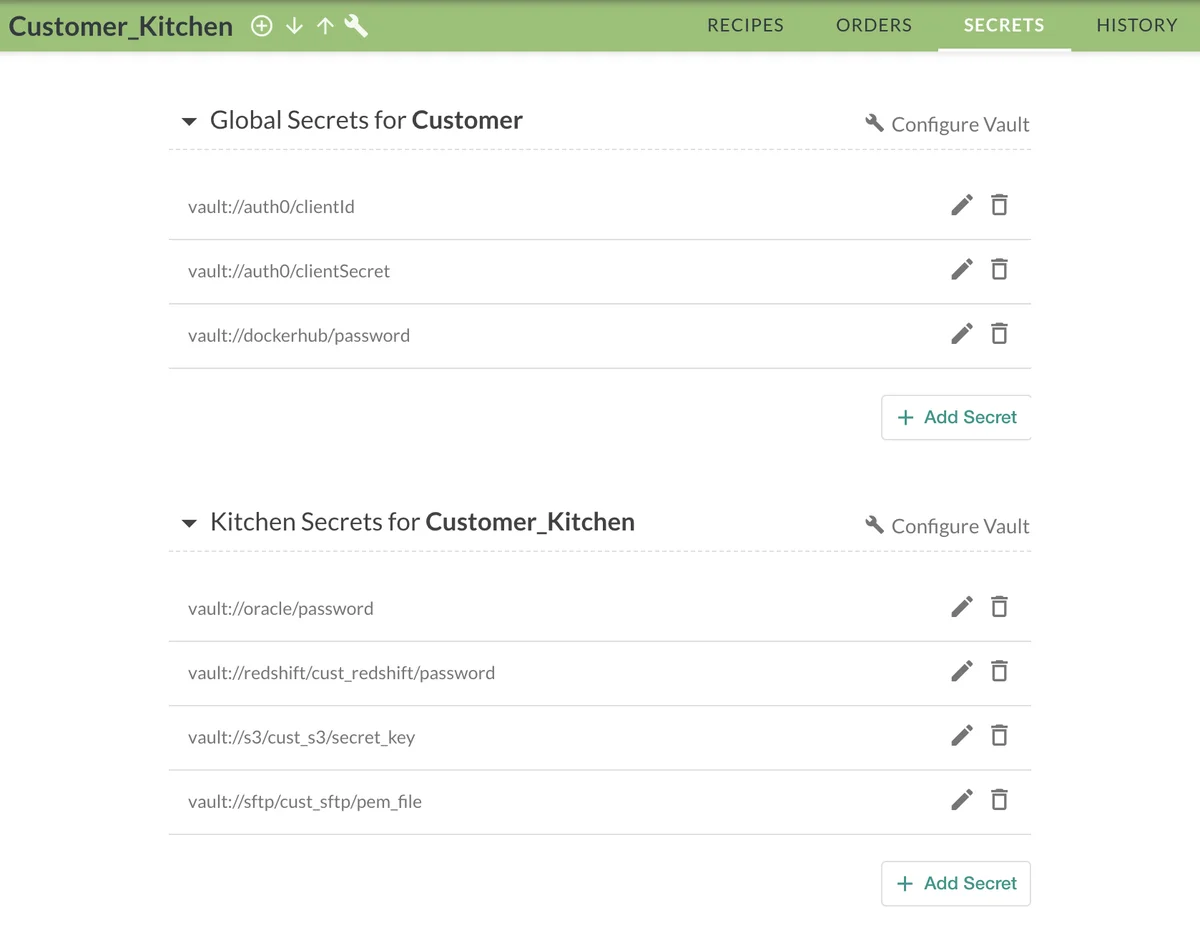
Task: Click Add Secret under Kitchen Secrets
Action: coord(955,883)
